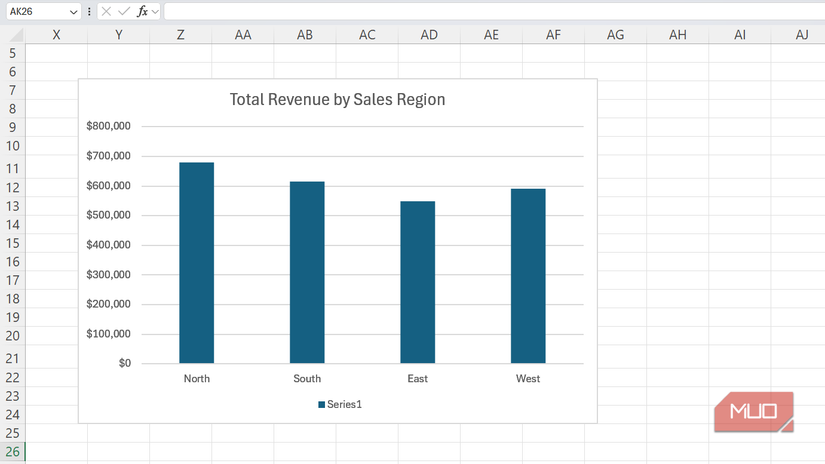Select the North bar in the chart

tap(197, 263)
